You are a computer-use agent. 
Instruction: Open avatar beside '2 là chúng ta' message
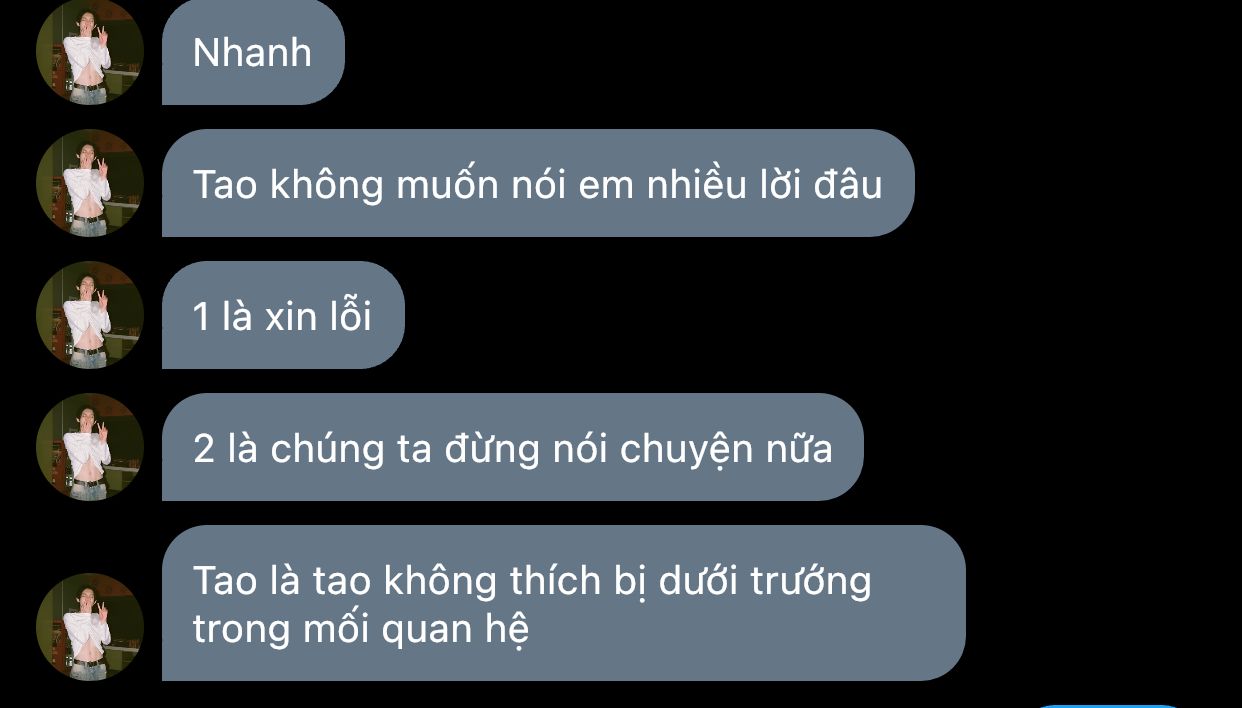90,447
